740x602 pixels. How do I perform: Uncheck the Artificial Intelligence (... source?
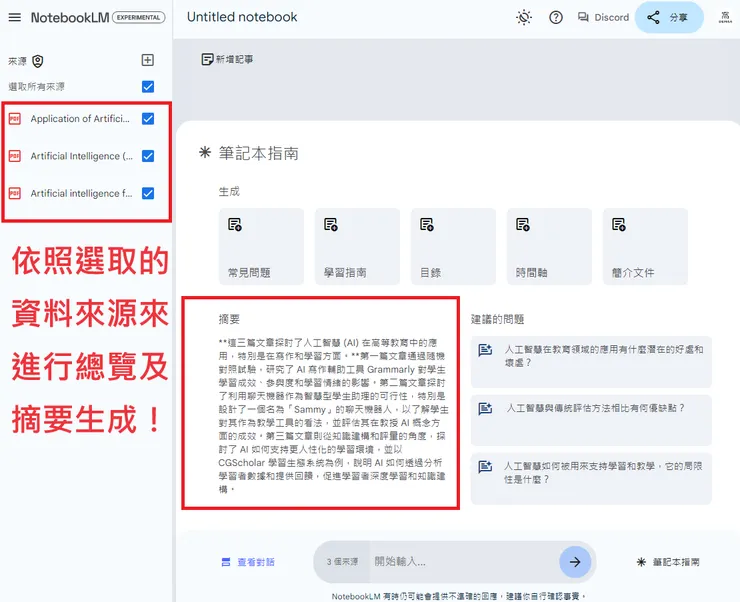click(x=148, y=156)
